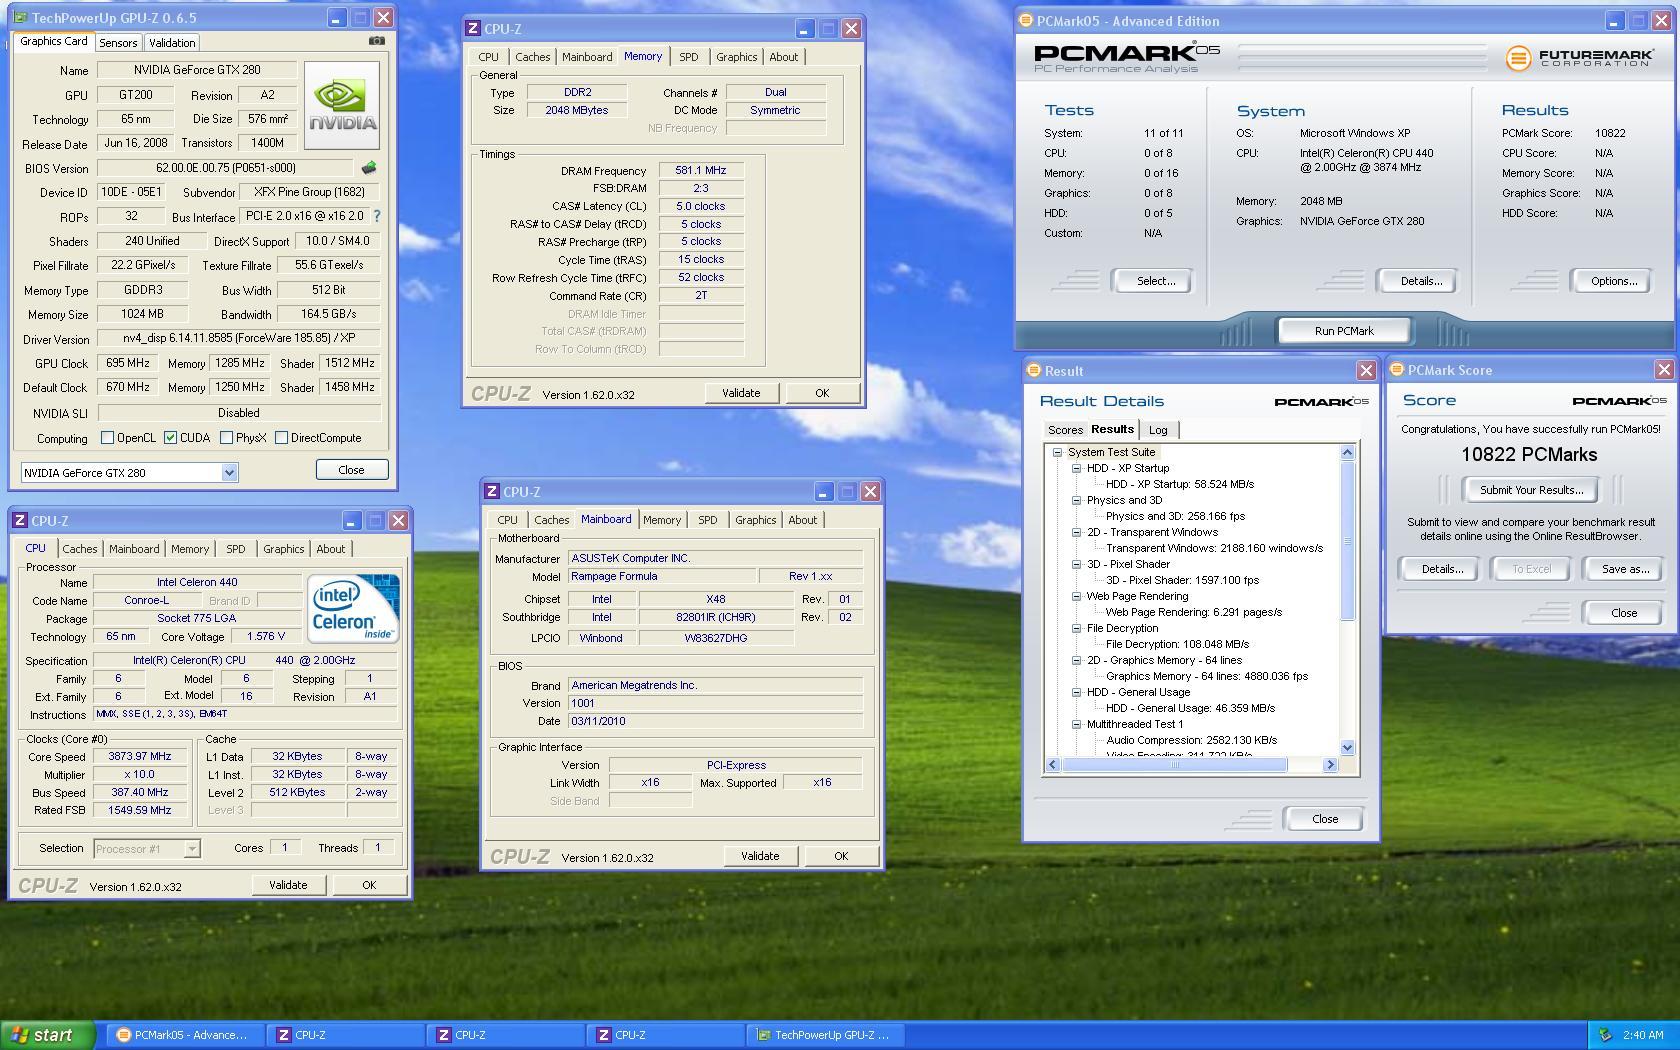
Task: Collapse the HDD - XP Startup node
Action: tap(1076, 468)
